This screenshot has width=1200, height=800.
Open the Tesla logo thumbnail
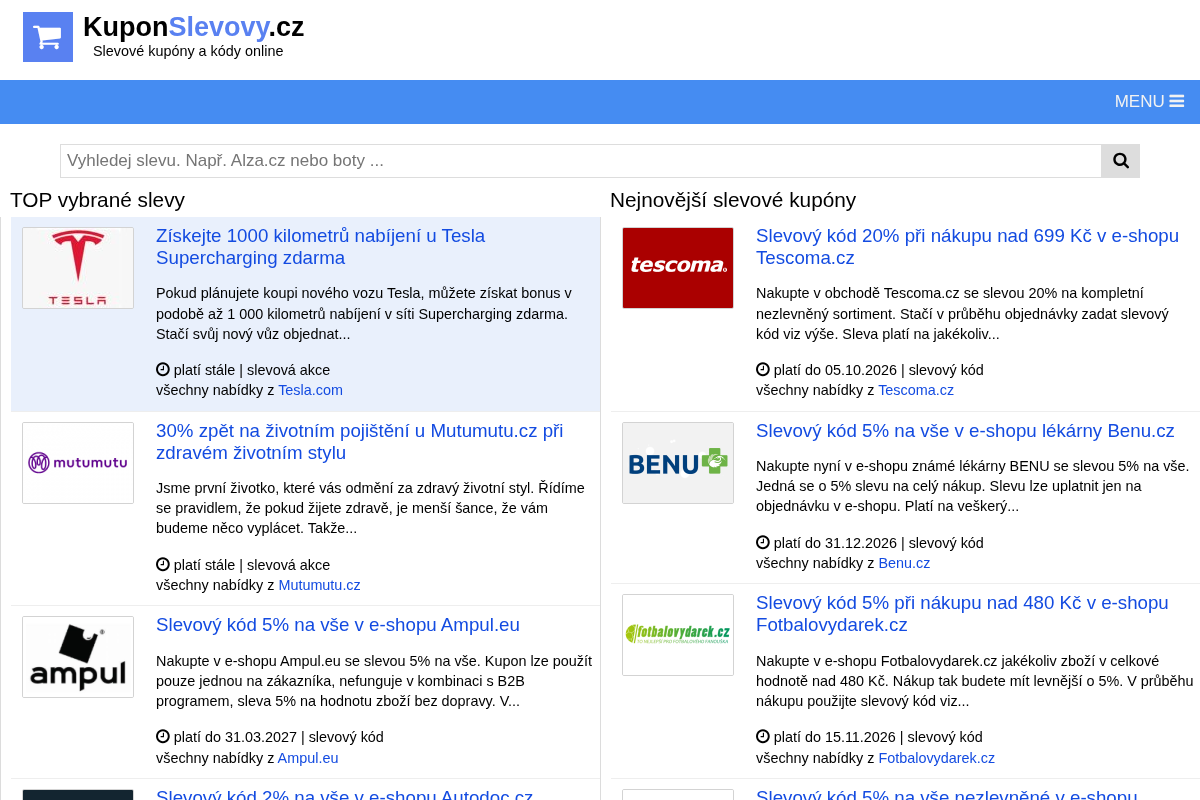[x=78, y=268]
